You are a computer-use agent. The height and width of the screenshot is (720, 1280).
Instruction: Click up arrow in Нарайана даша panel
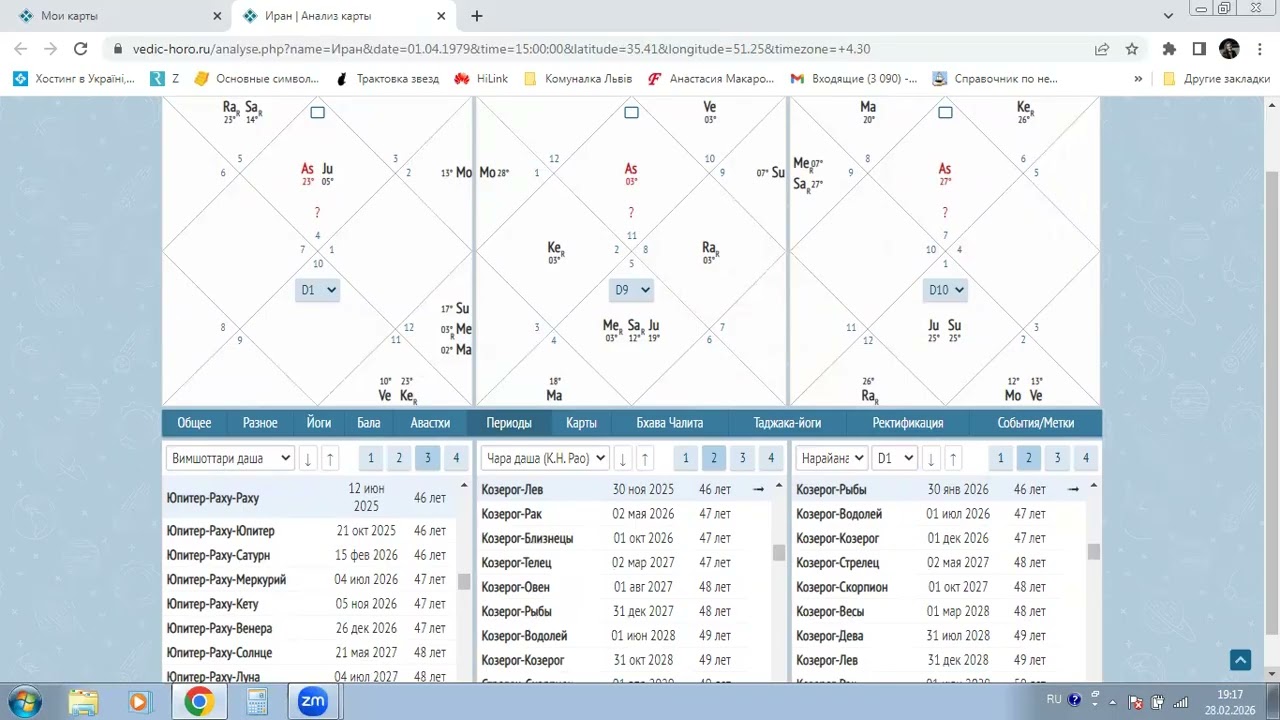(953, 459)
